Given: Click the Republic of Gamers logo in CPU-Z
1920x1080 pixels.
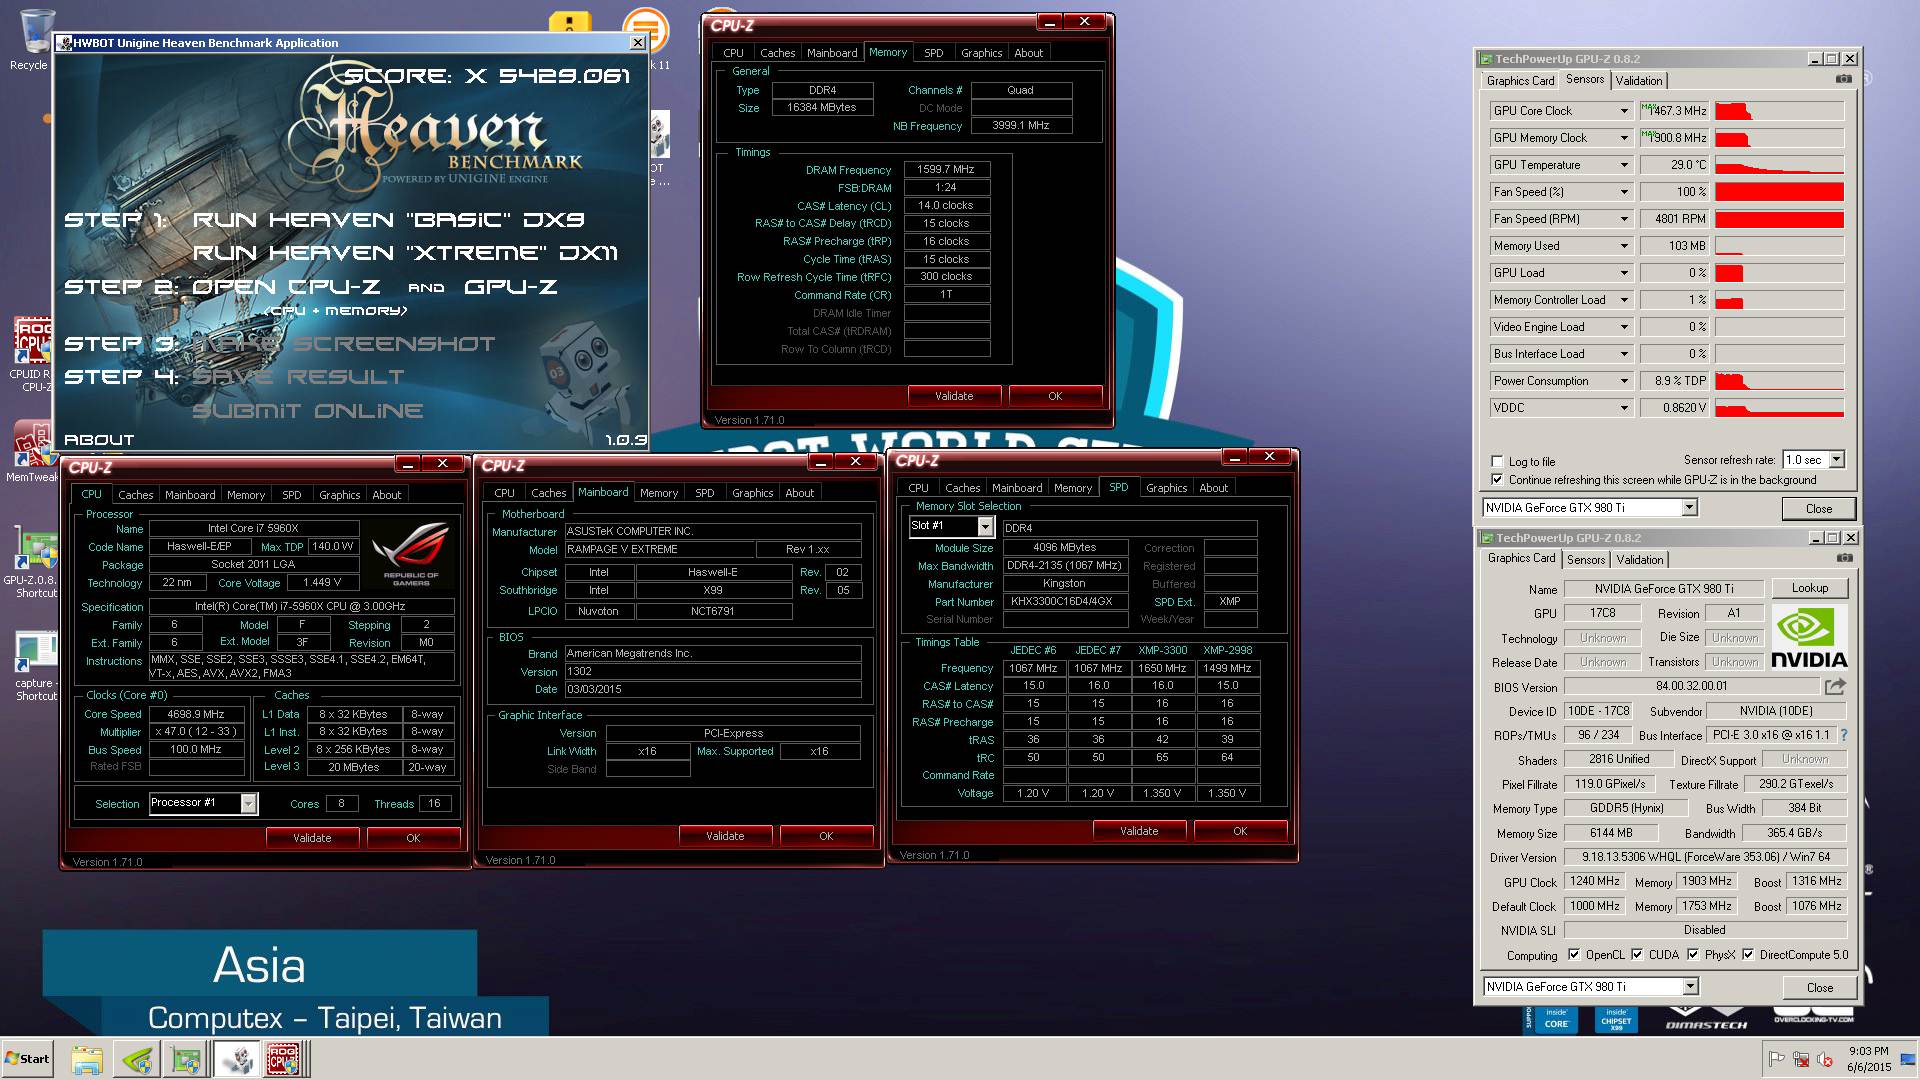Looking at the screenshot, I should point(410,553).
